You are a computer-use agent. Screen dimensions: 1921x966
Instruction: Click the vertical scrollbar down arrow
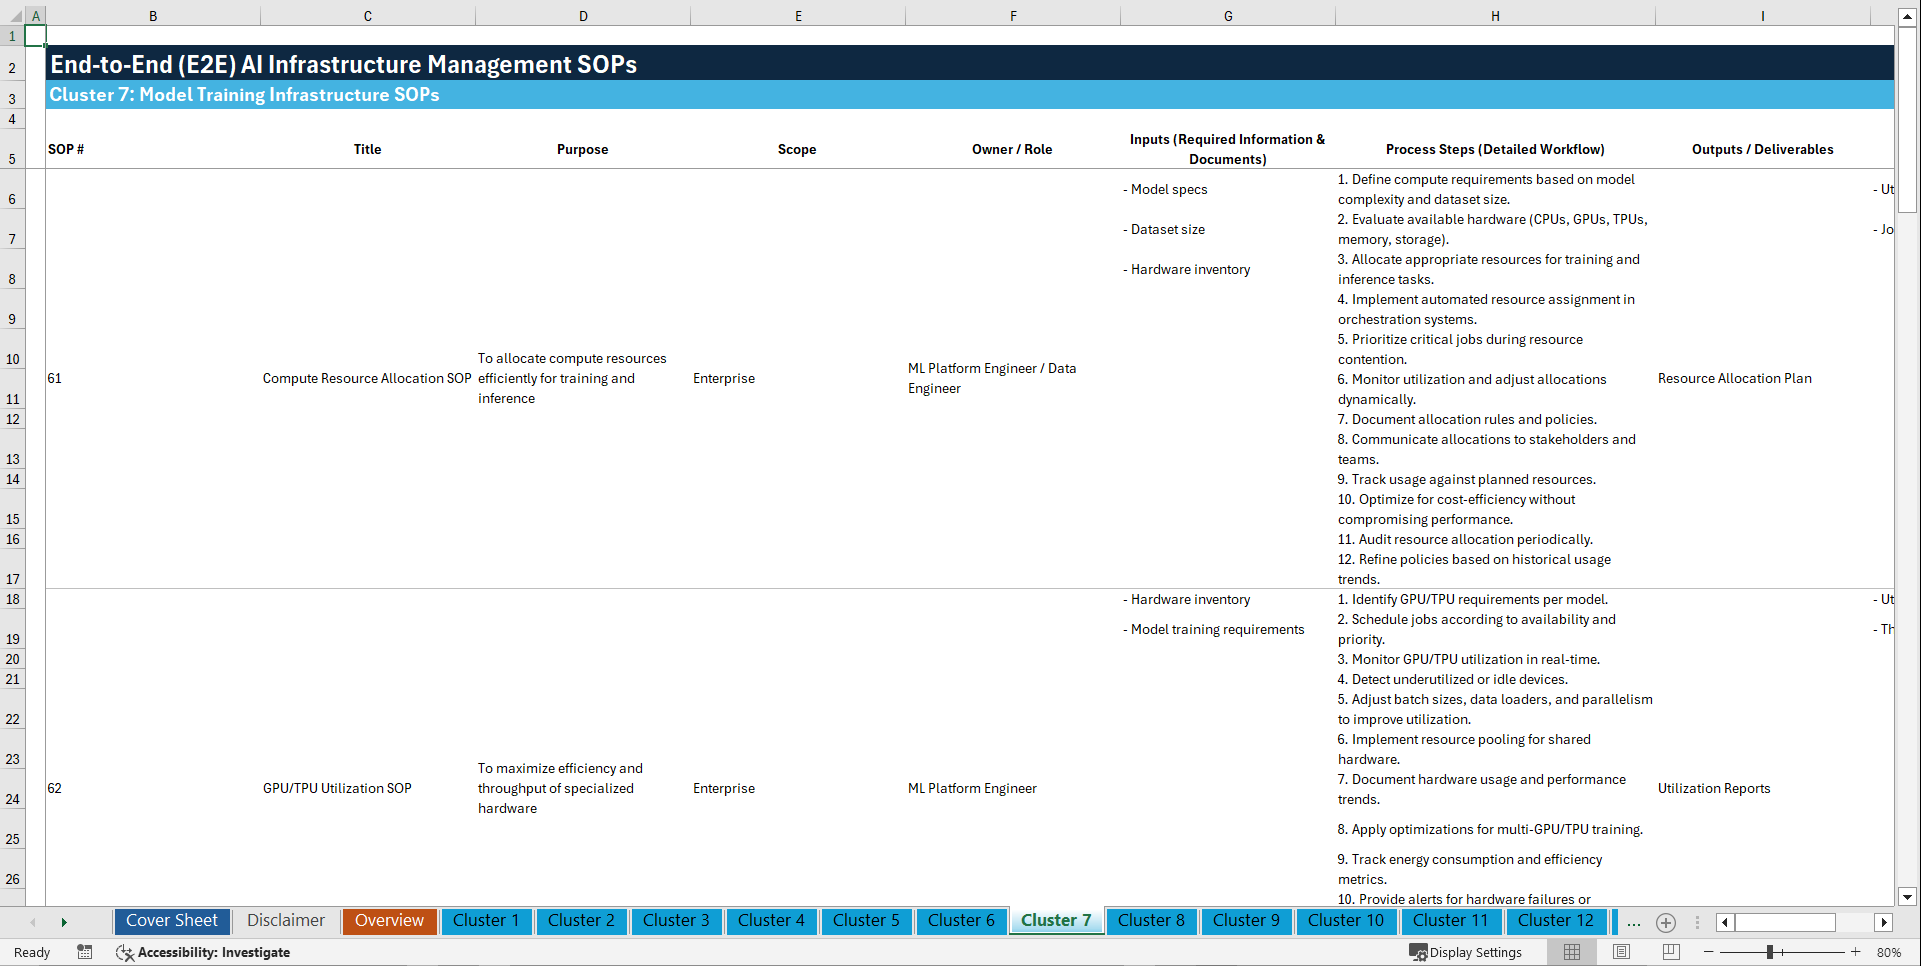pos(1908,897)
